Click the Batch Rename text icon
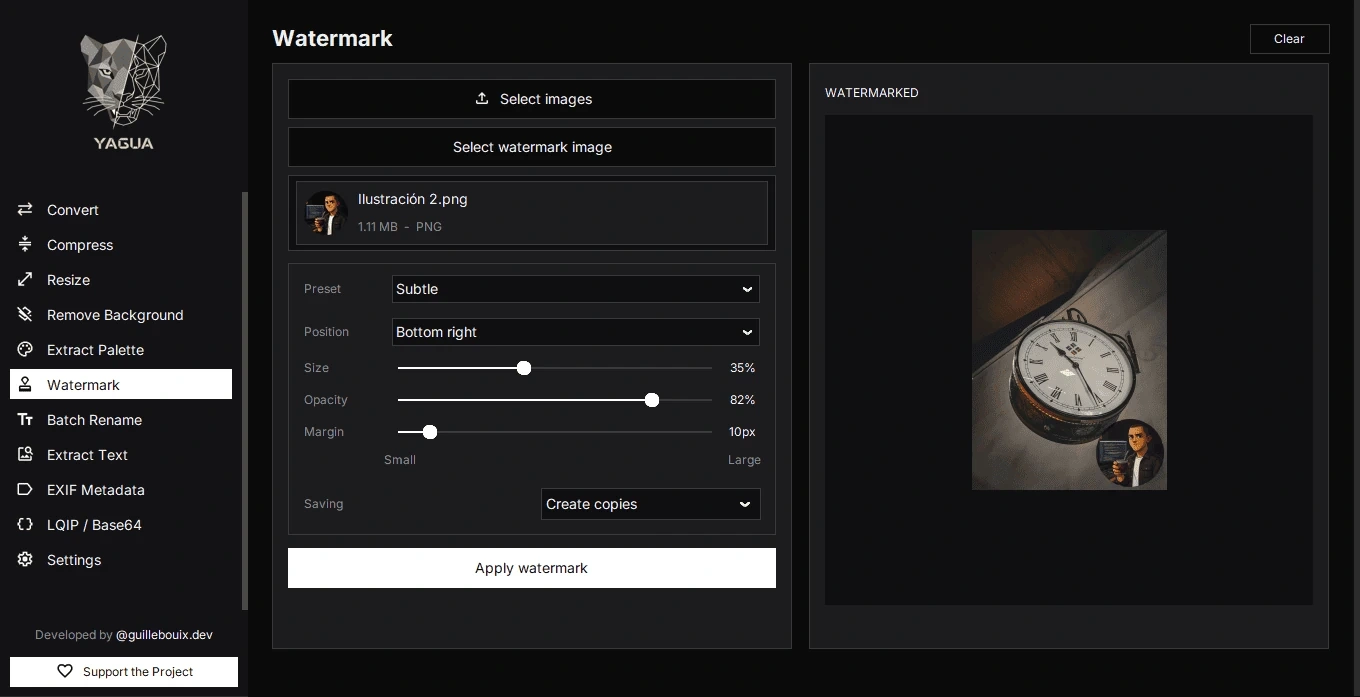Image resolution: width=1360 pixels, height=697 pixels. (25, 420)
